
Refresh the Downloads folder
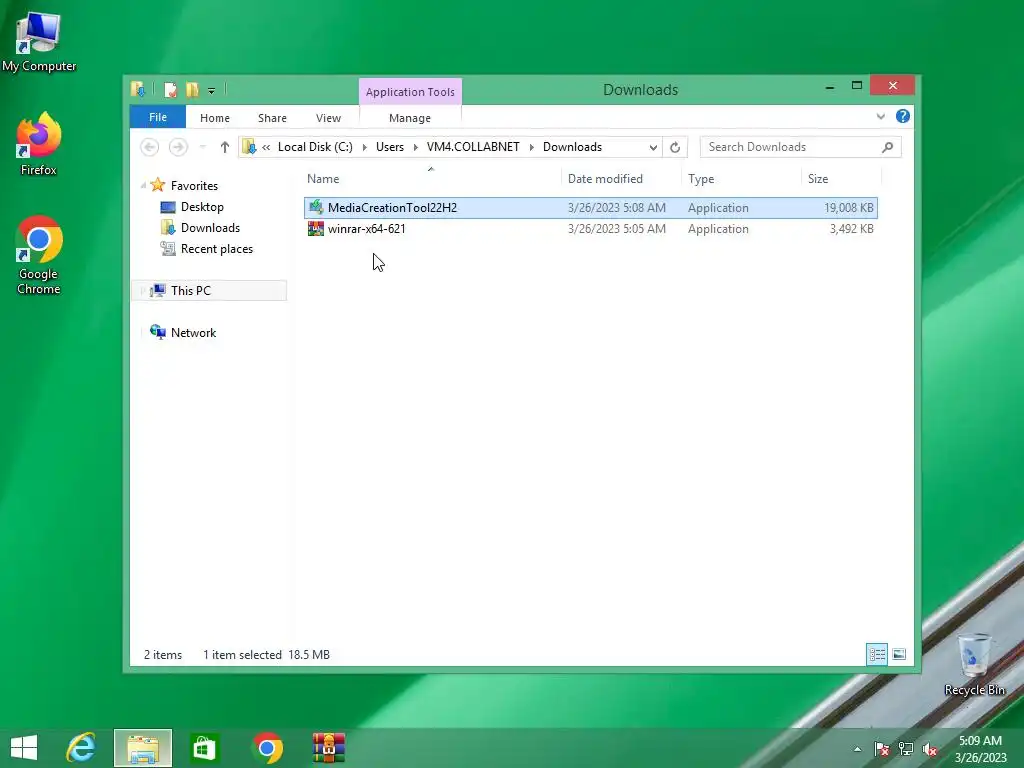[x=675, y=148]
